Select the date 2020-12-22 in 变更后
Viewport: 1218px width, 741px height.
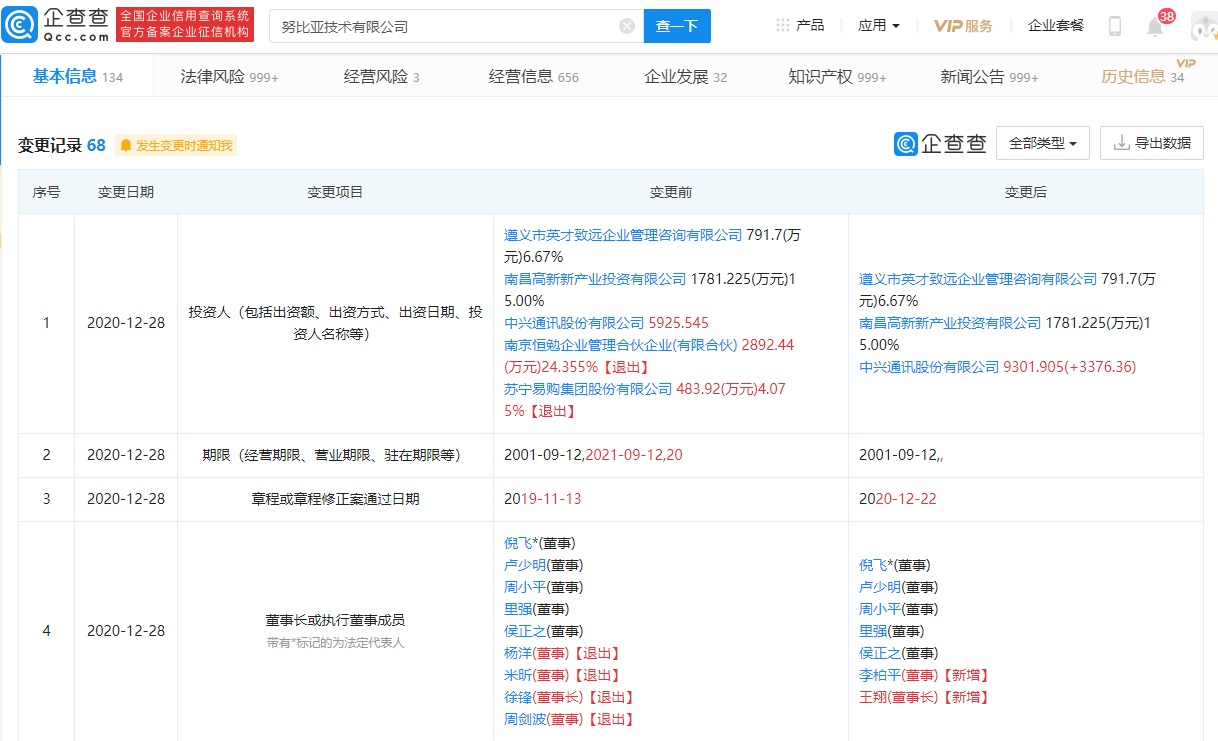(898, 499)
